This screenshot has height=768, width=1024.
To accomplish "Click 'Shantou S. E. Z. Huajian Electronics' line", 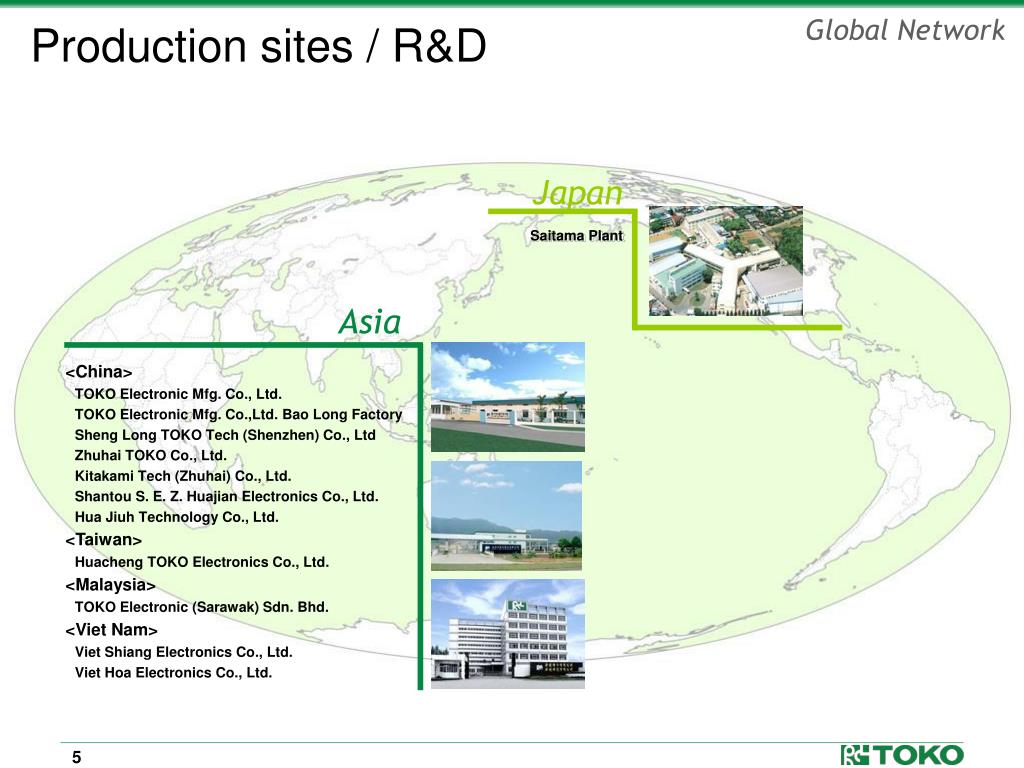I will point(227,496).
